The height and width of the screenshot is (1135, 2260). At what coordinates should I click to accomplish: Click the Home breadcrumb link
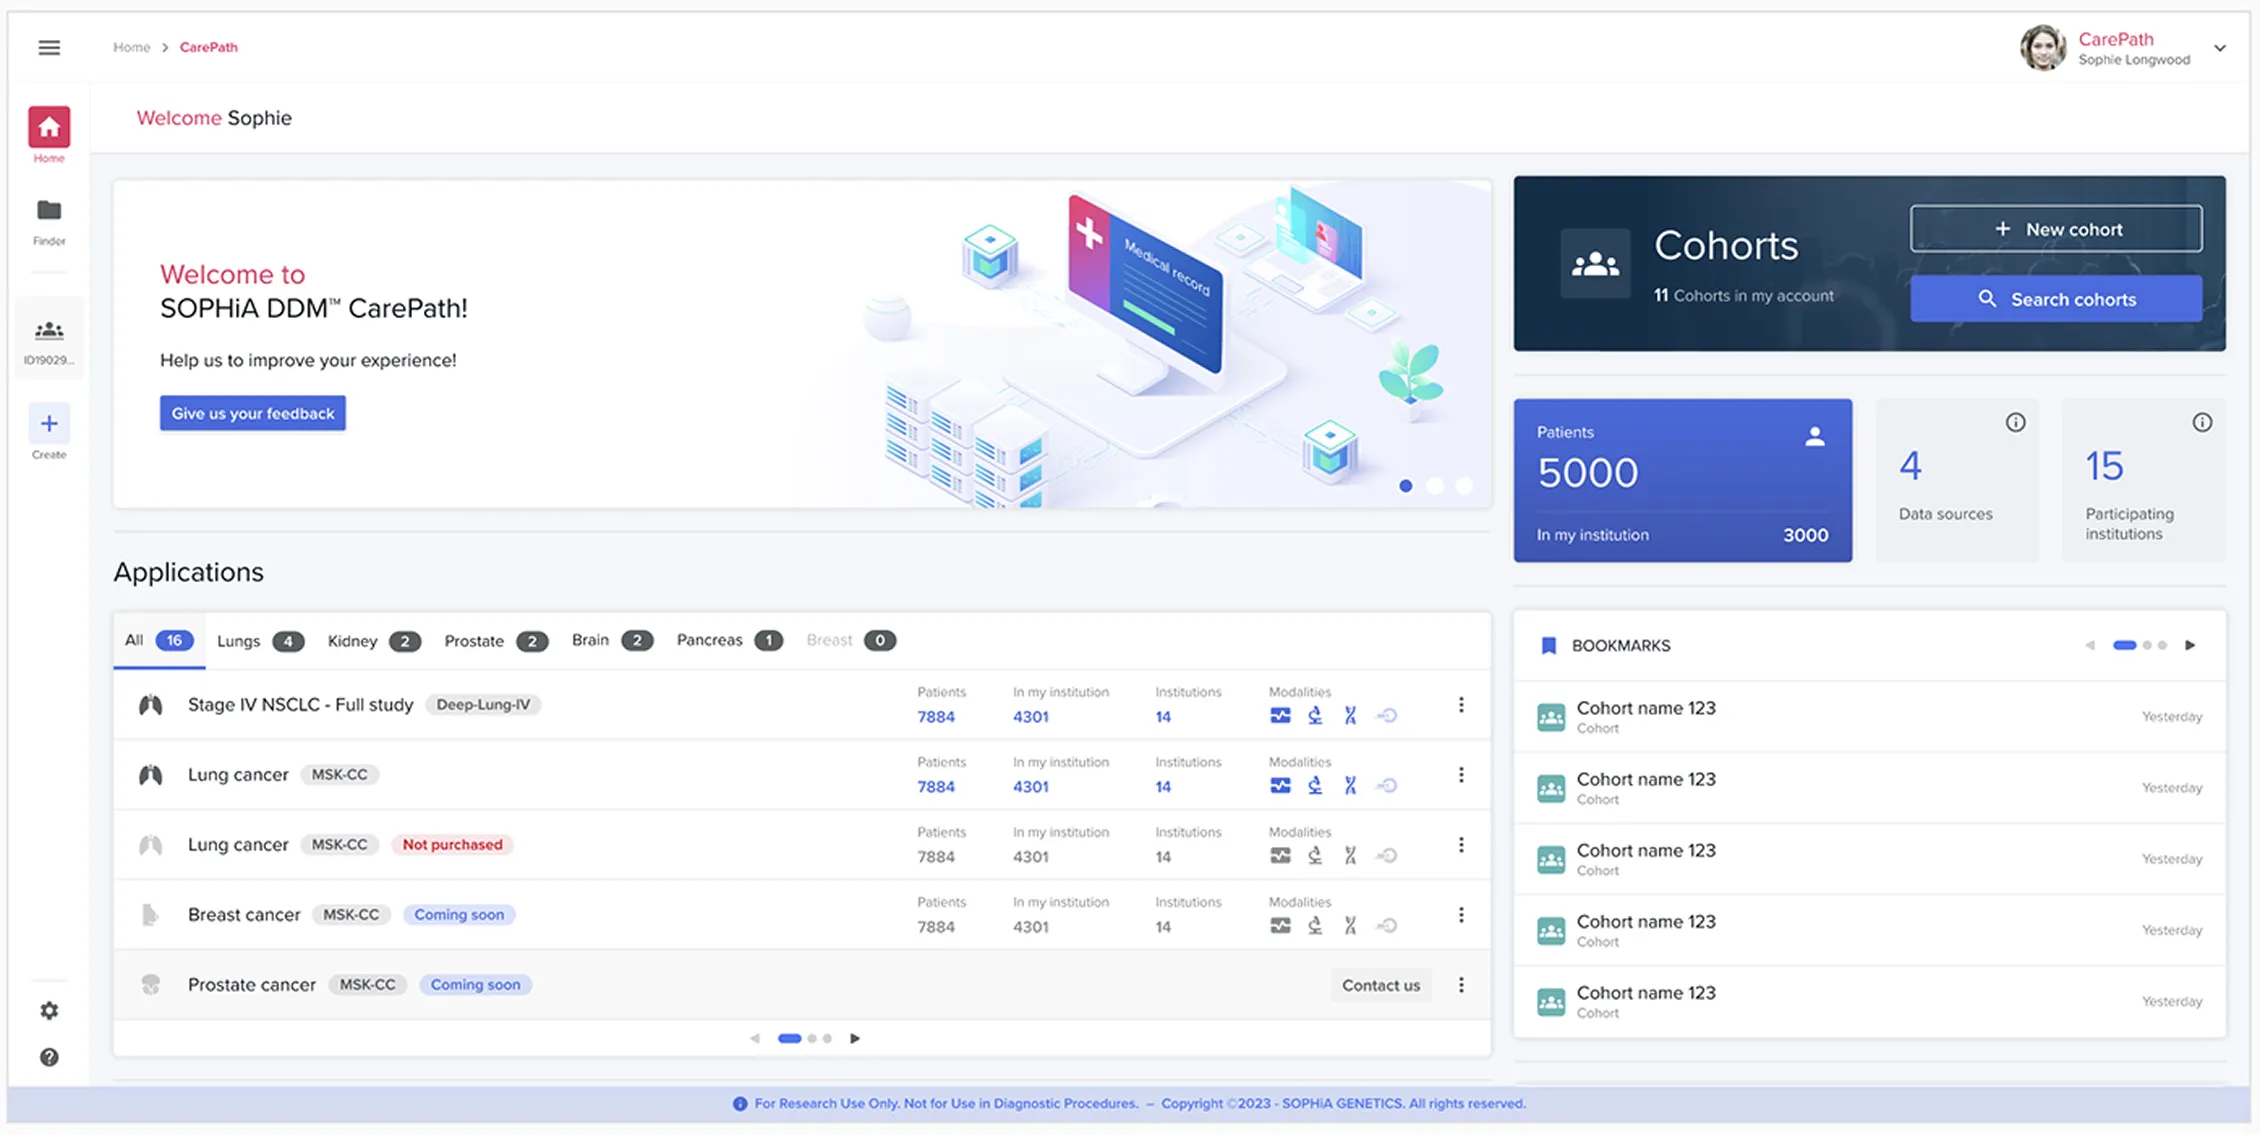point(131,47)
